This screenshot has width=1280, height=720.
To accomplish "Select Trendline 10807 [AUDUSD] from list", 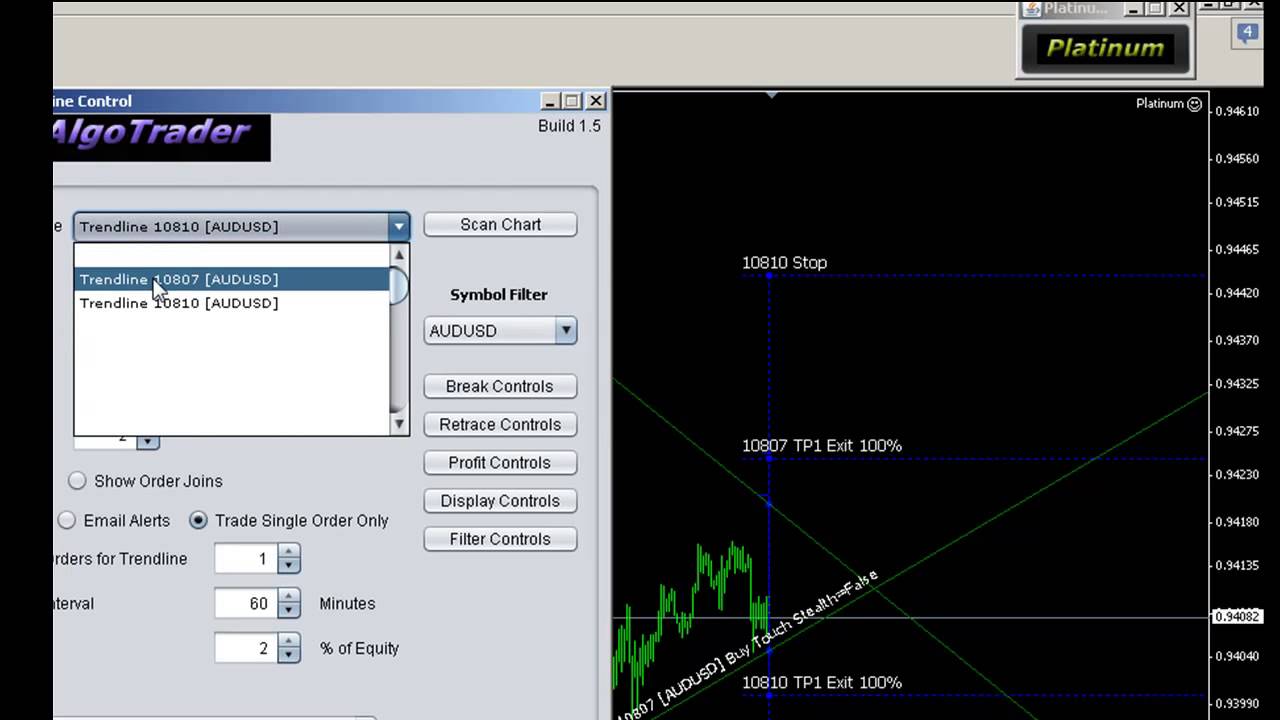I will click(x=232, y=279).
